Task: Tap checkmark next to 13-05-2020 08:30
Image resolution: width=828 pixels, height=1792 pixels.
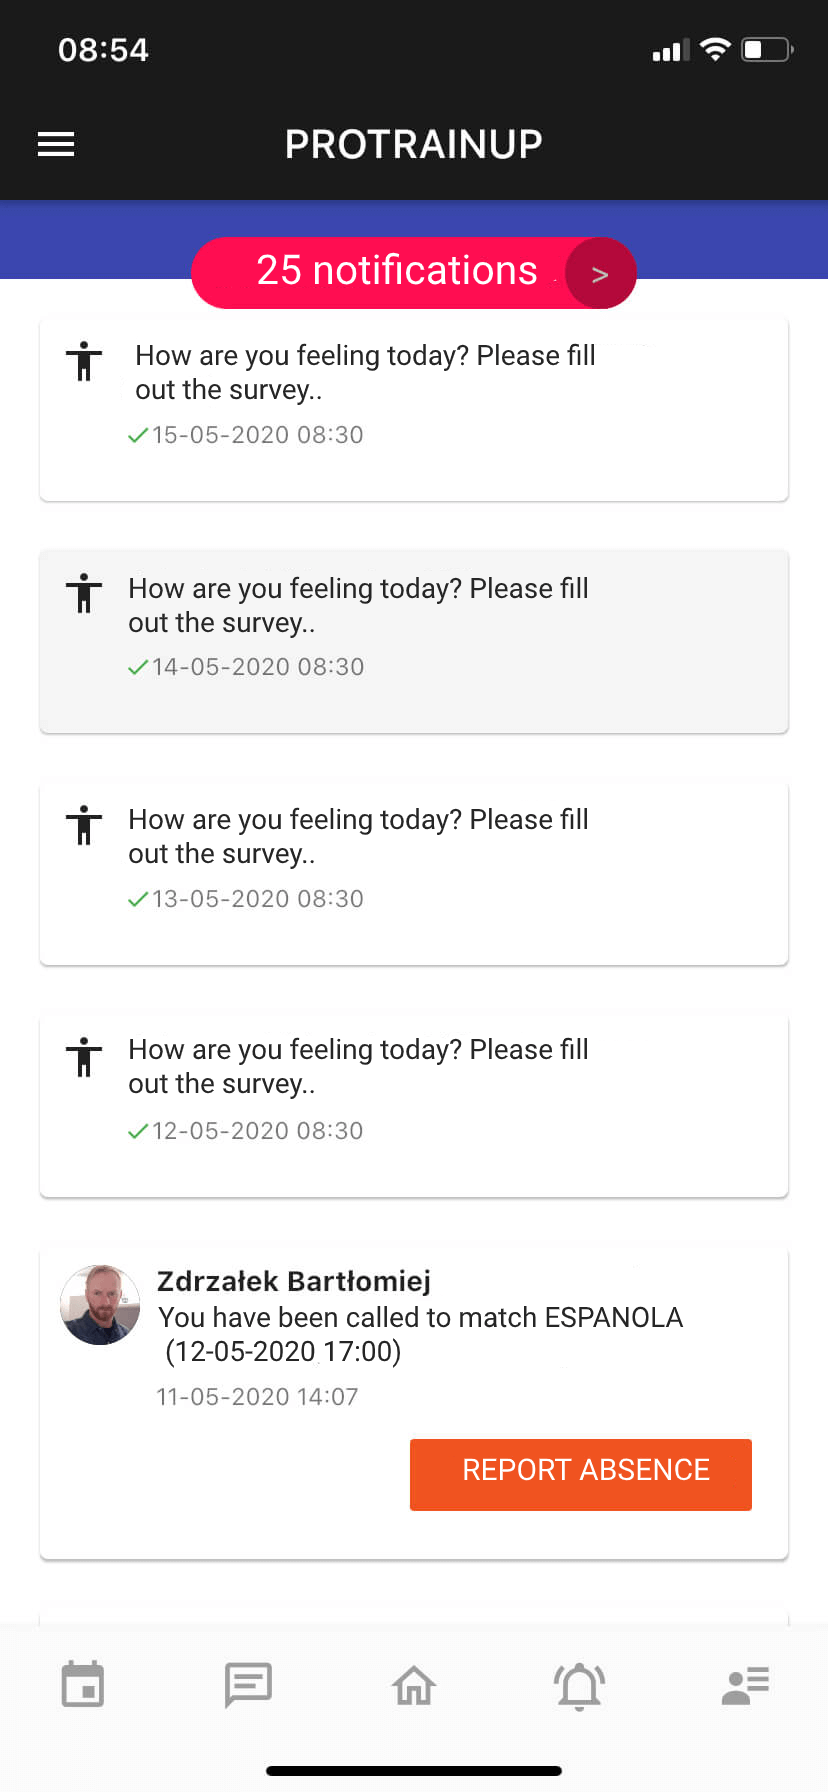Action: point(138,899)
